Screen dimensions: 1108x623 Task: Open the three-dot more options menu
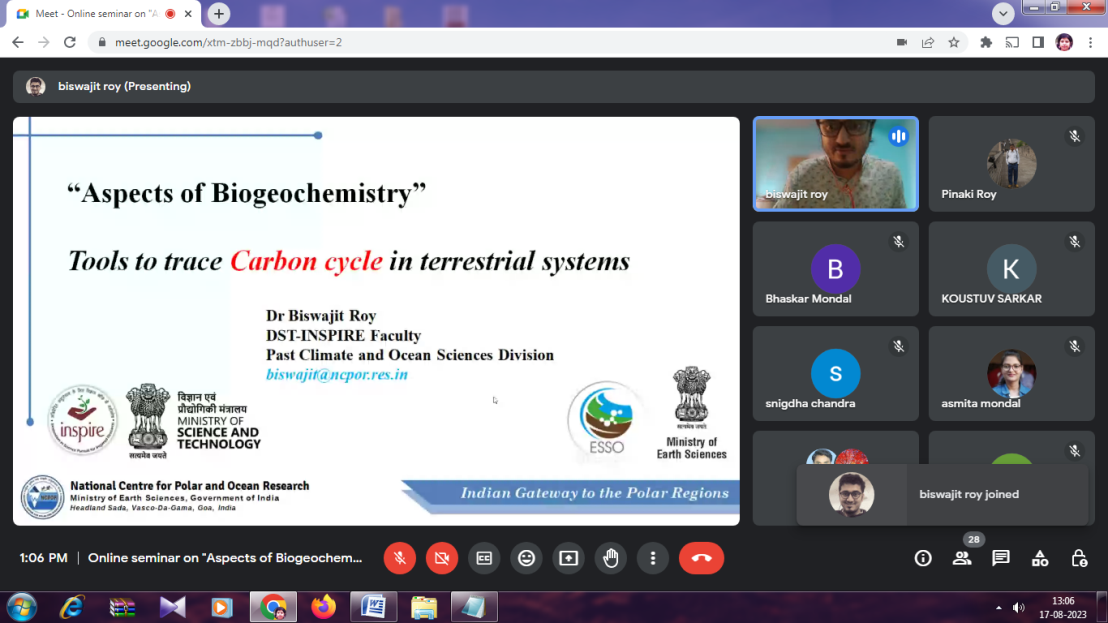coord(652,558)
